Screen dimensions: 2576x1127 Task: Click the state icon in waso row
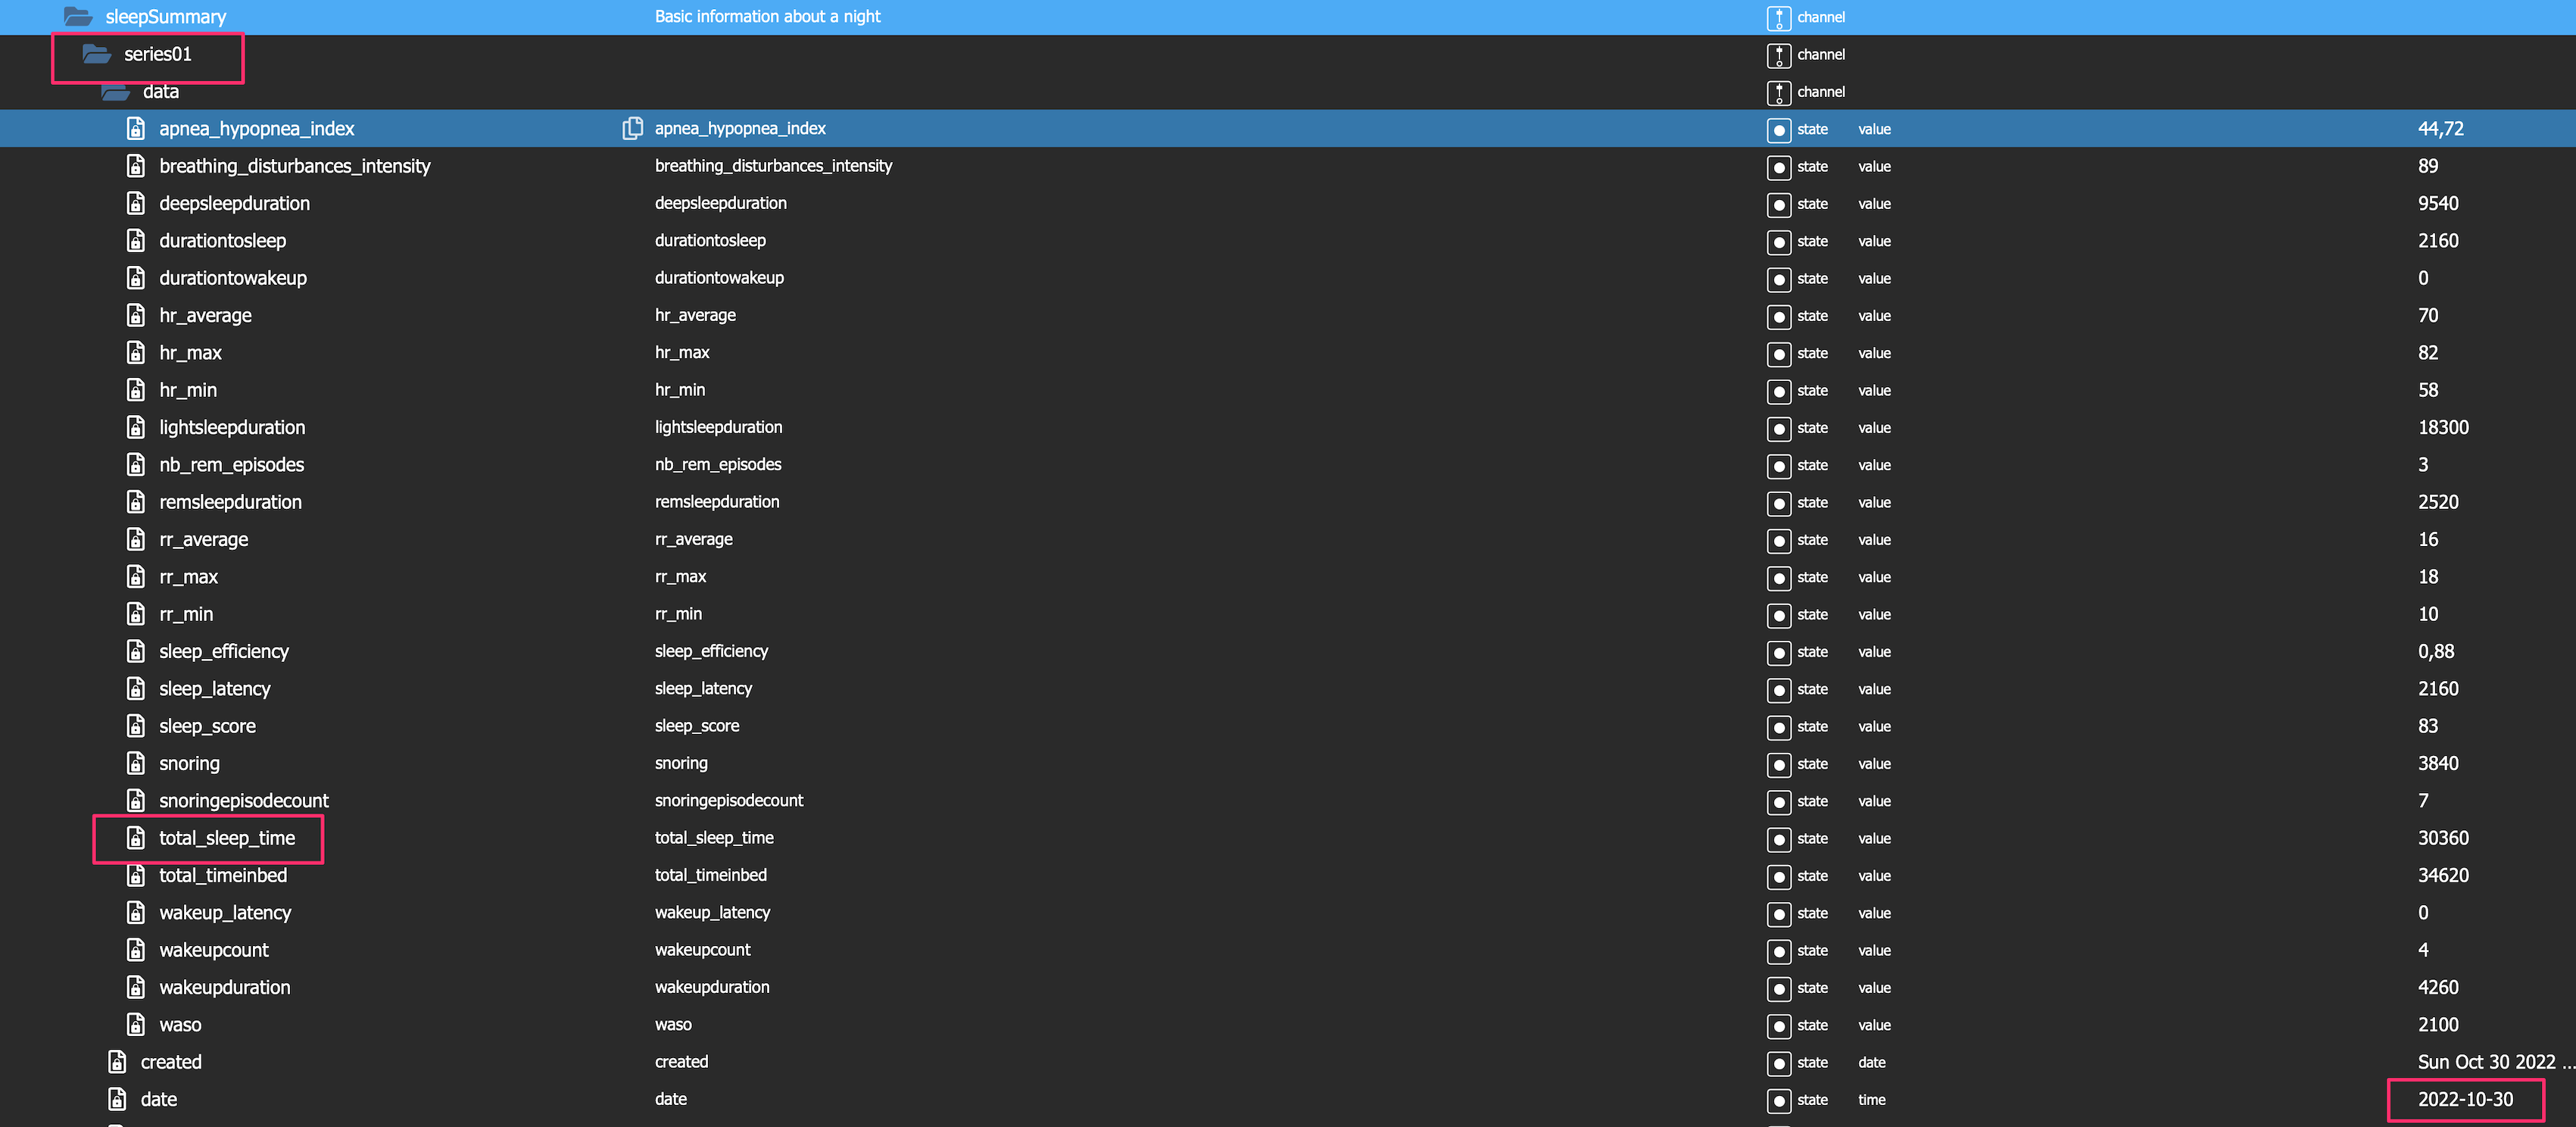[1778, 1025]
